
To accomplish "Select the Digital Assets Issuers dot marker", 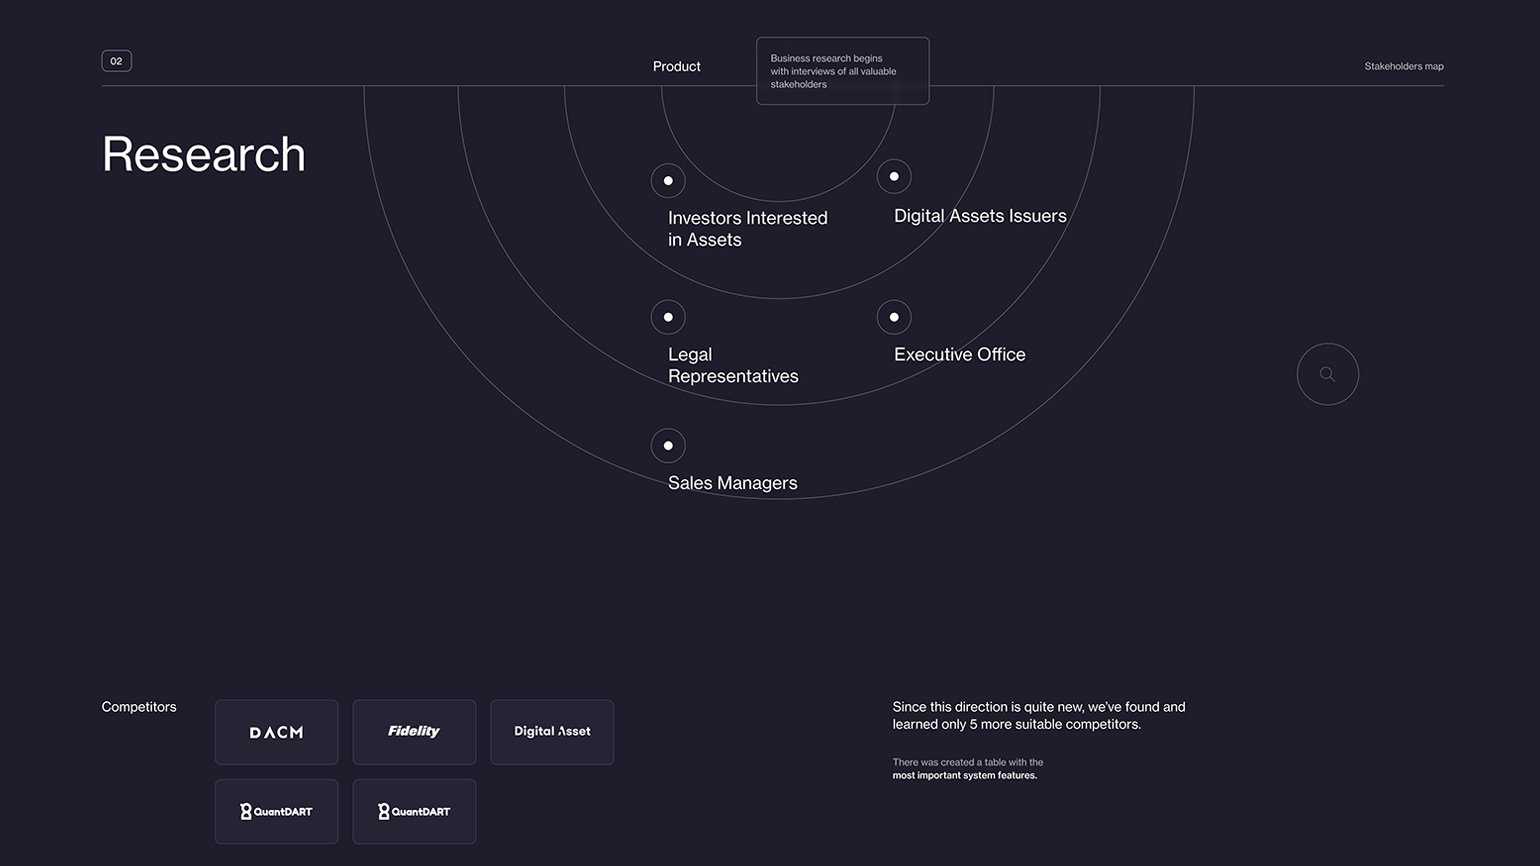I will [x=894, y=177].
